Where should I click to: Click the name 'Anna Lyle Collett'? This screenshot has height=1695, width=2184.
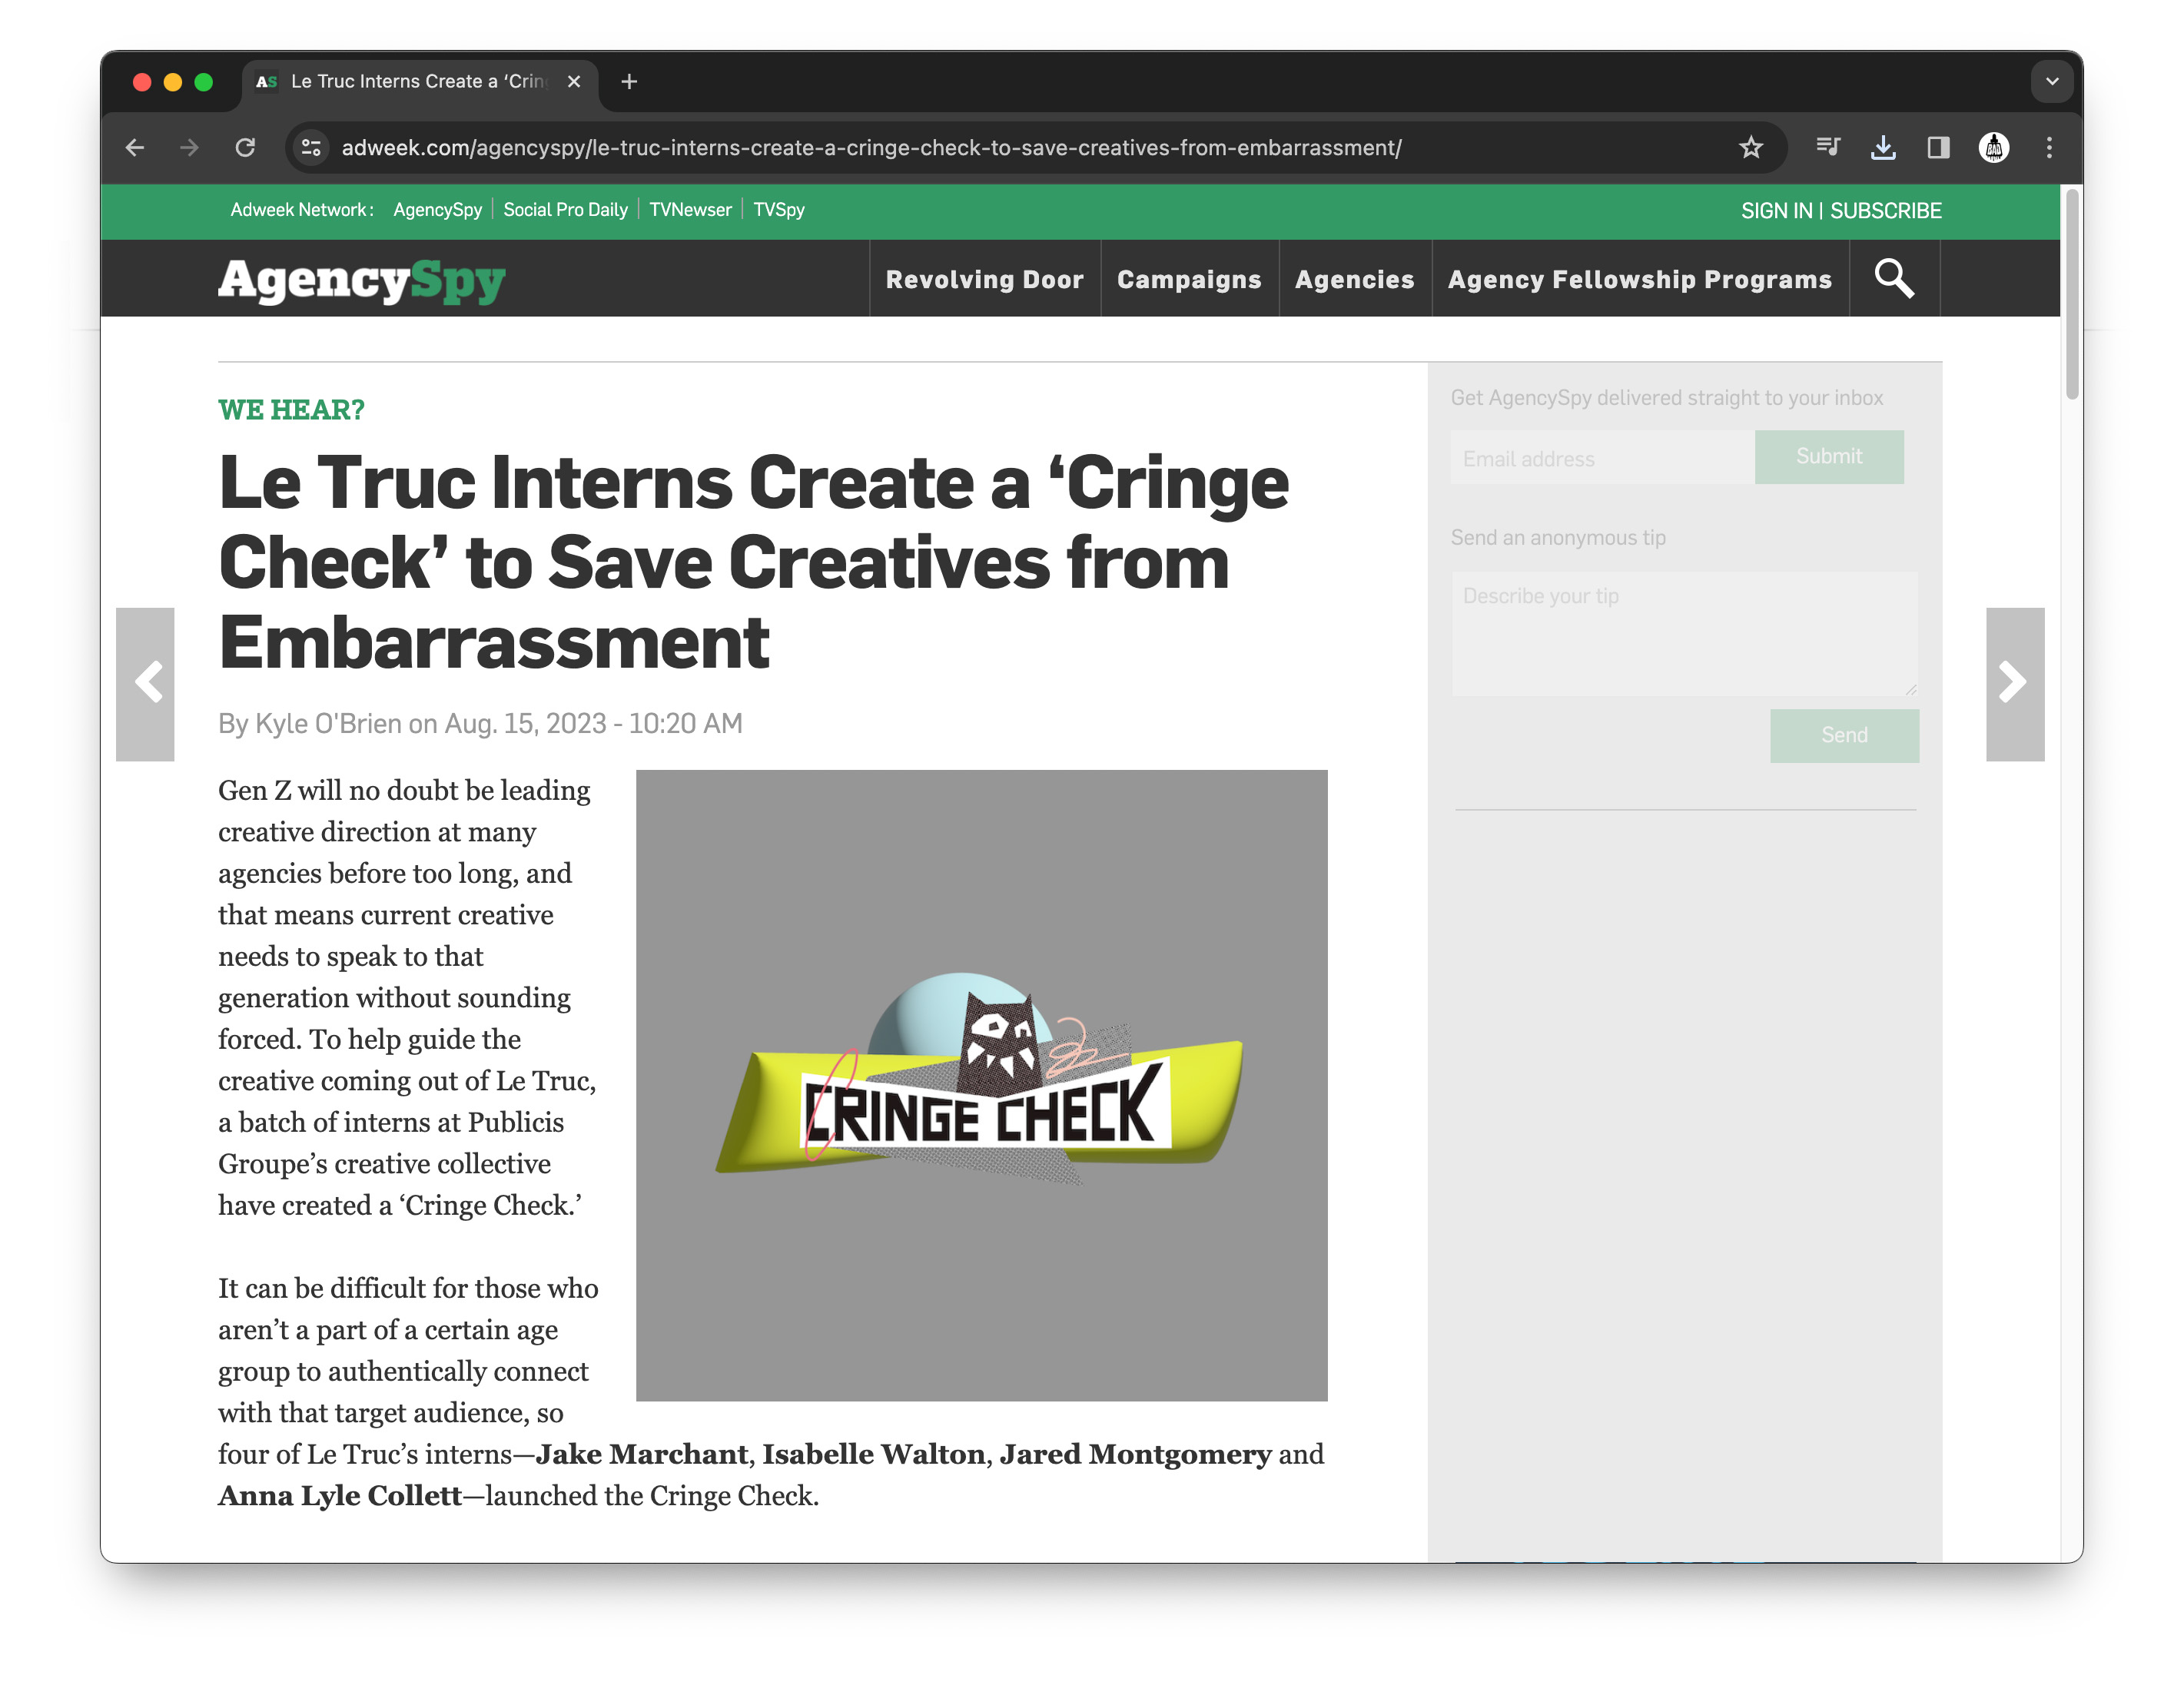point(340,1496)
